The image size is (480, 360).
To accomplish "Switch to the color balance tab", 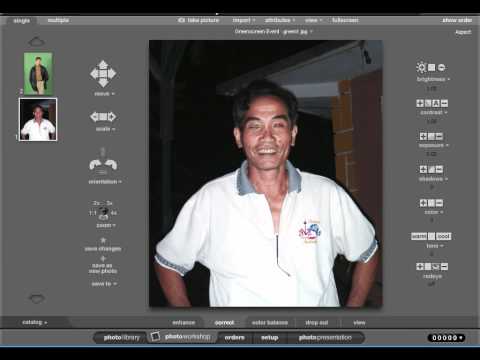I will click(270, 323).
